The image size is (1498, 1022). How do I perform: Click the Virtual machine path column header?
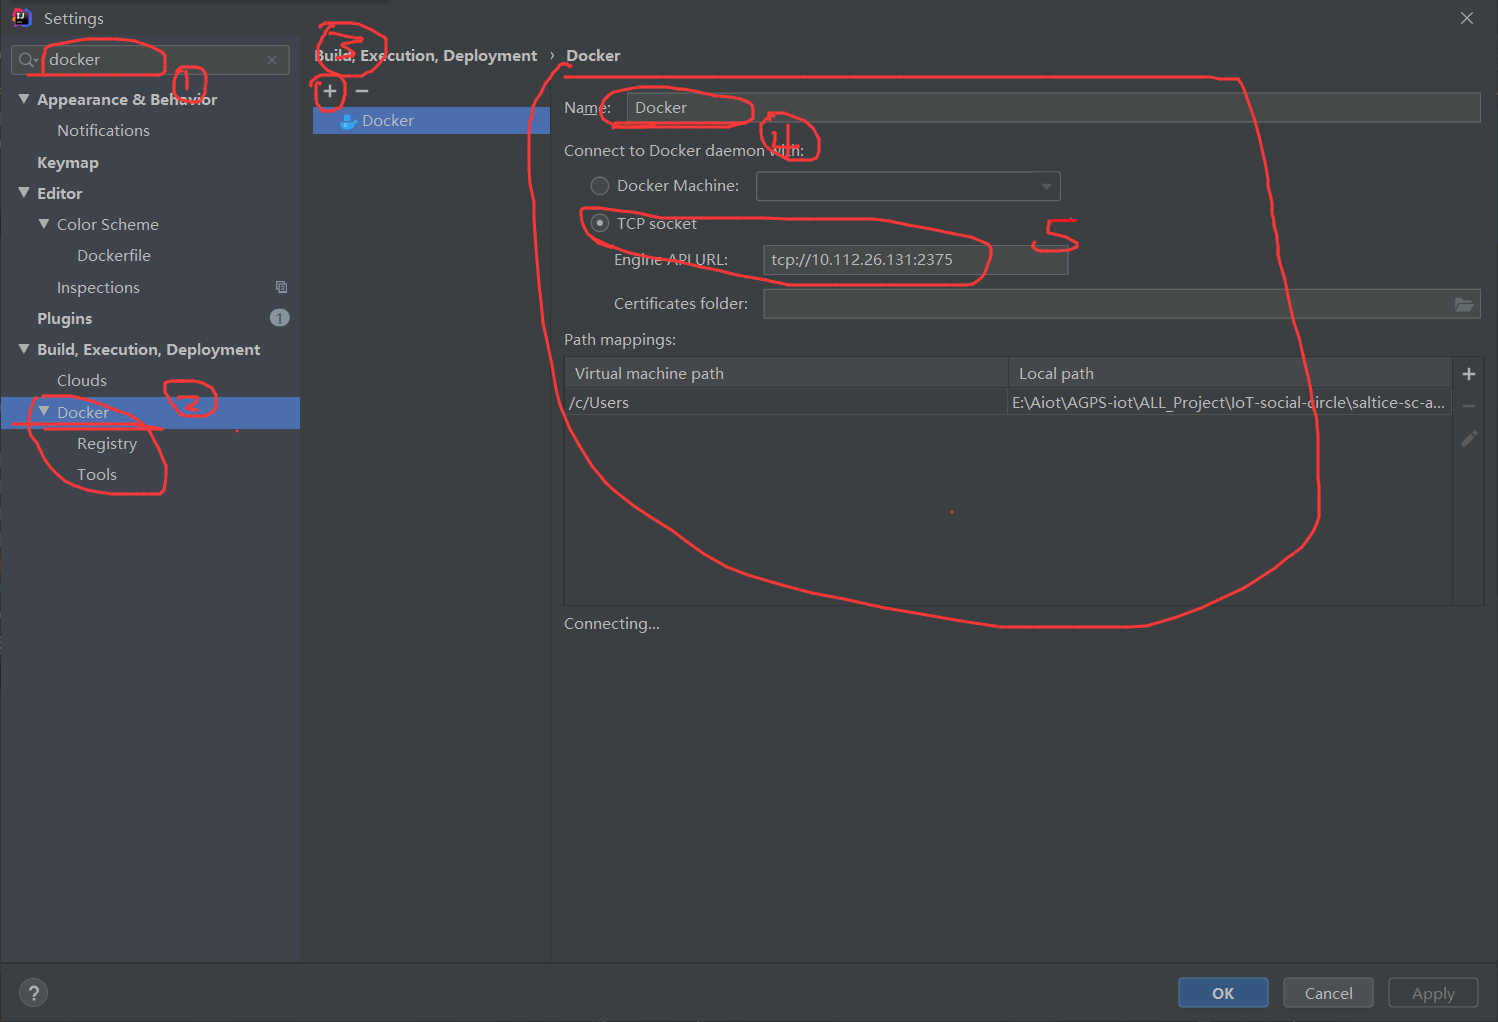[x=786, y=373]
